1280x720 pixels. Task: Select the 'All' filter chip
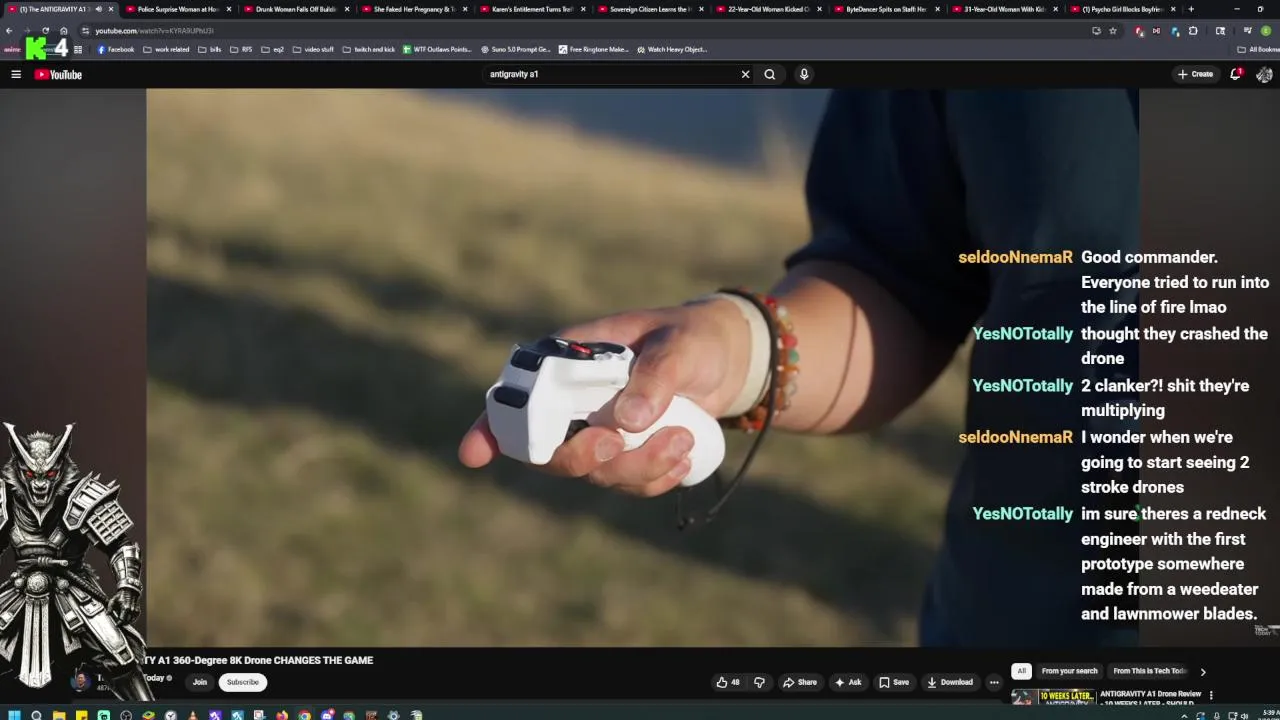1021,671
